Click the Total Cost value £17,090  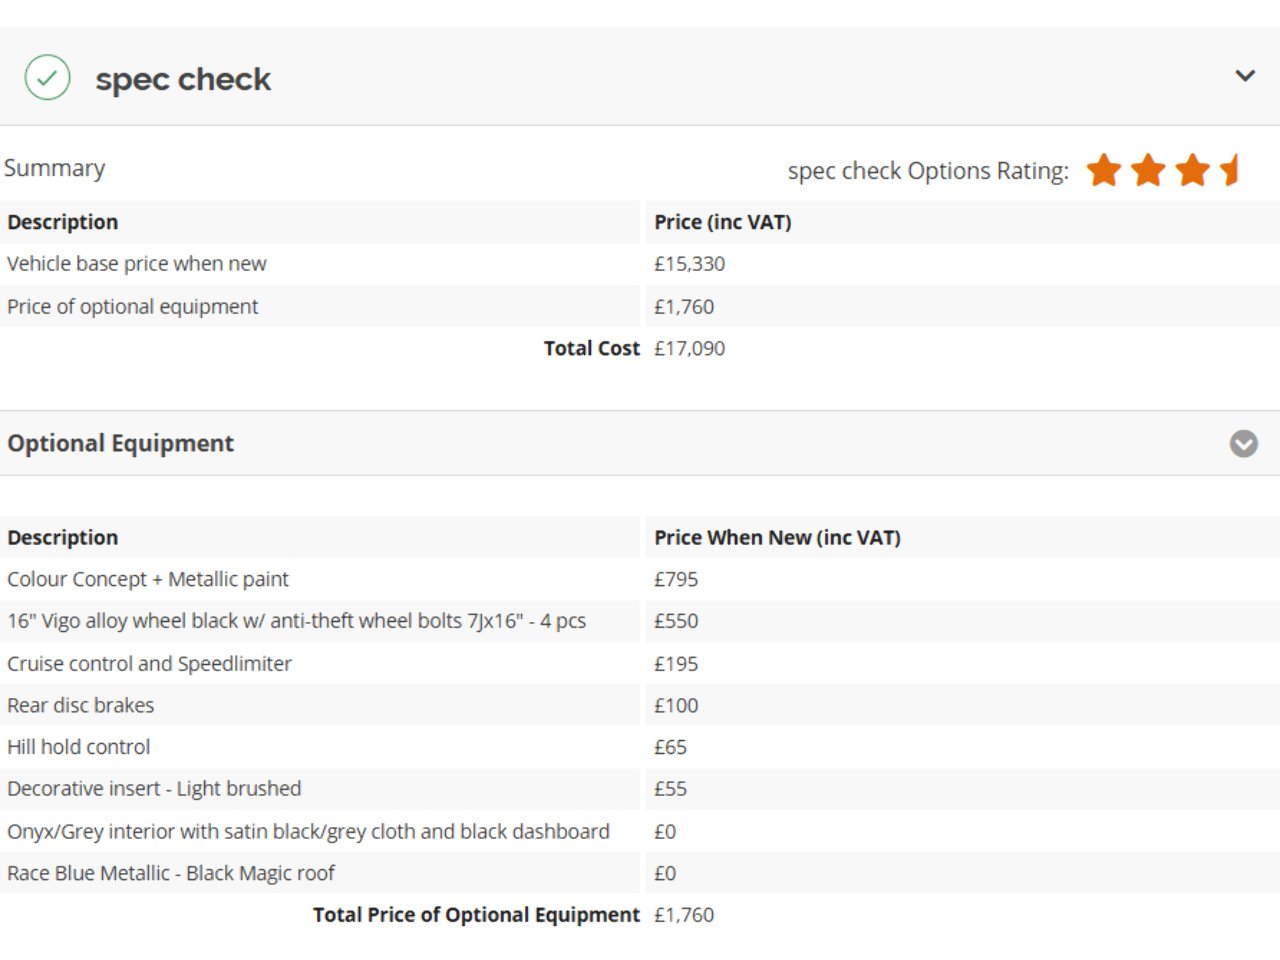(689, 349)
